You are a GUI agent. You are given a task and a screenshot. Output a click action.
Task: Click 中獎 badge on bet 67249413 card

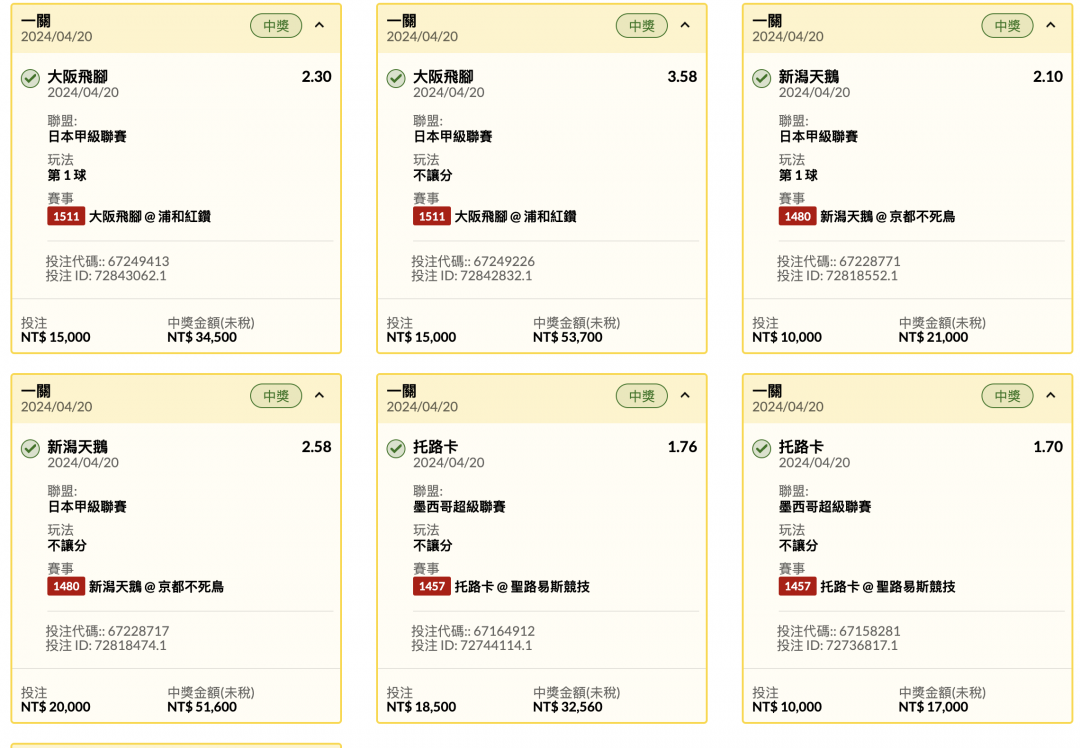click(276, 25)
